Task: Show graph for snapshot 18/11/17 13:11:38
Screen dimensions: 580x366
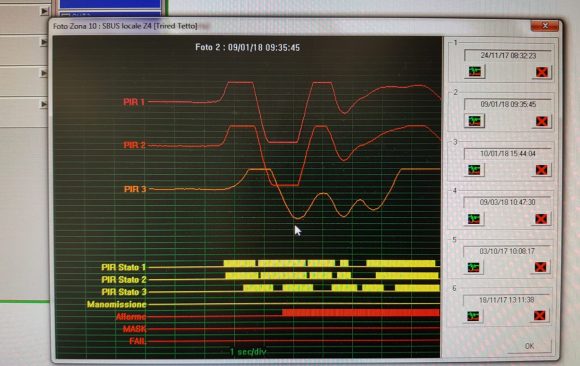Action: (473, 316)
